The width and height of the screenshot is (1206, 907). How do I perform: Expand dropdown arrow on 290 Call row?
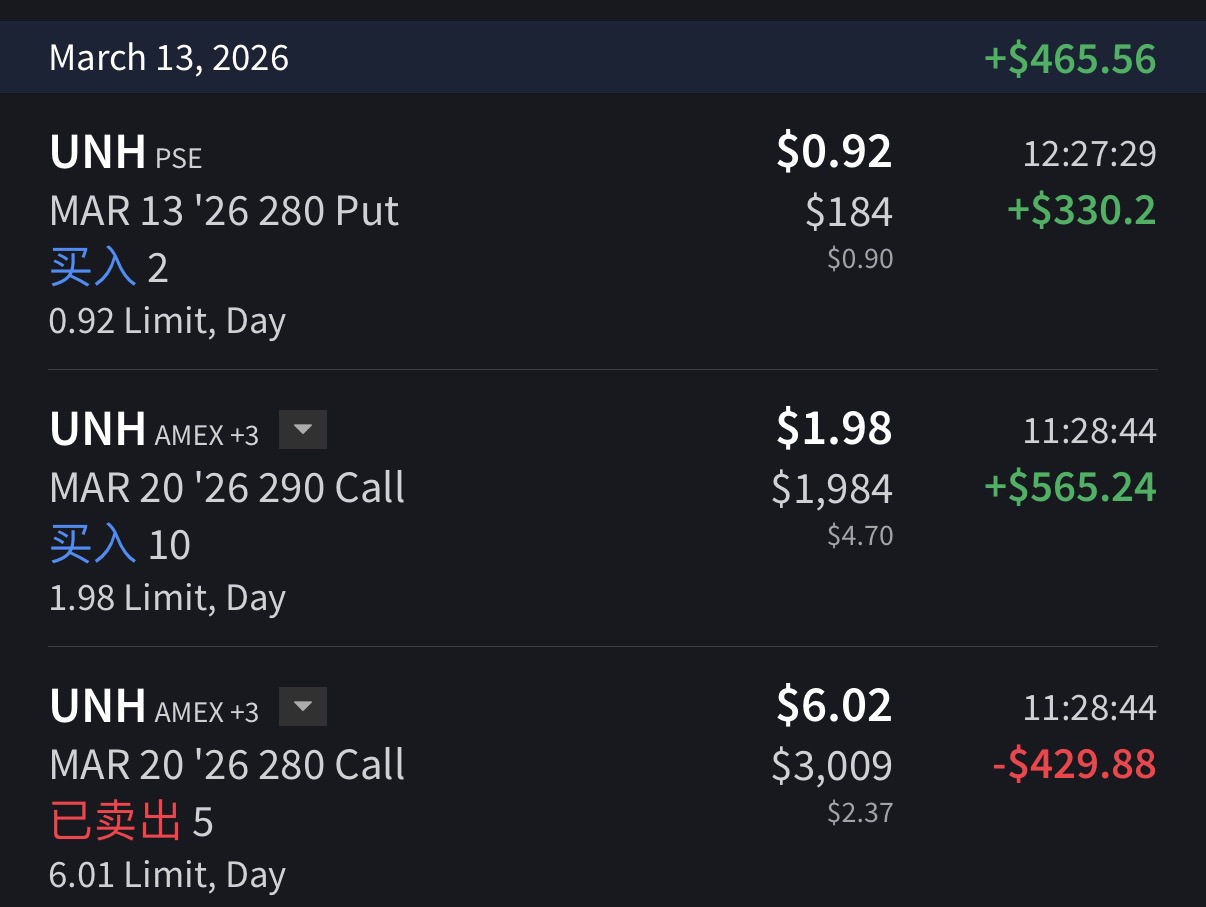[302, 430]
